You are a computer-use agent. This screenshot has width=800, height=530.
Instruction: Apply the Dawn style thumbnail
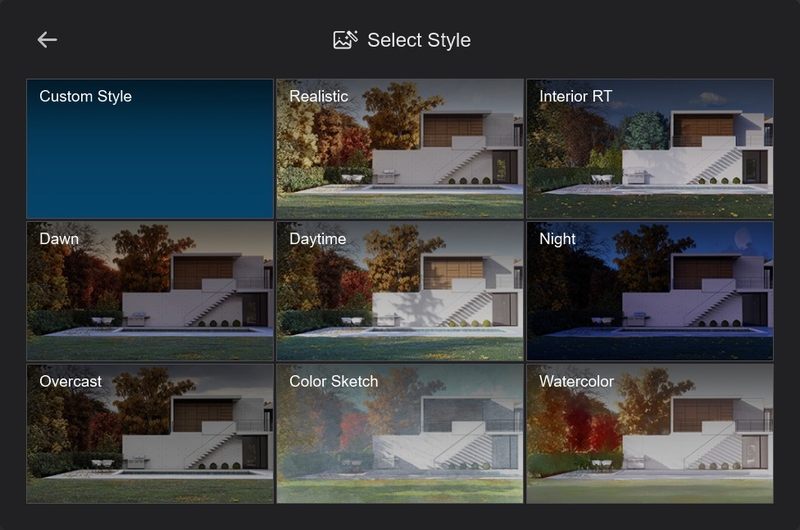click(x=150, y=291)
